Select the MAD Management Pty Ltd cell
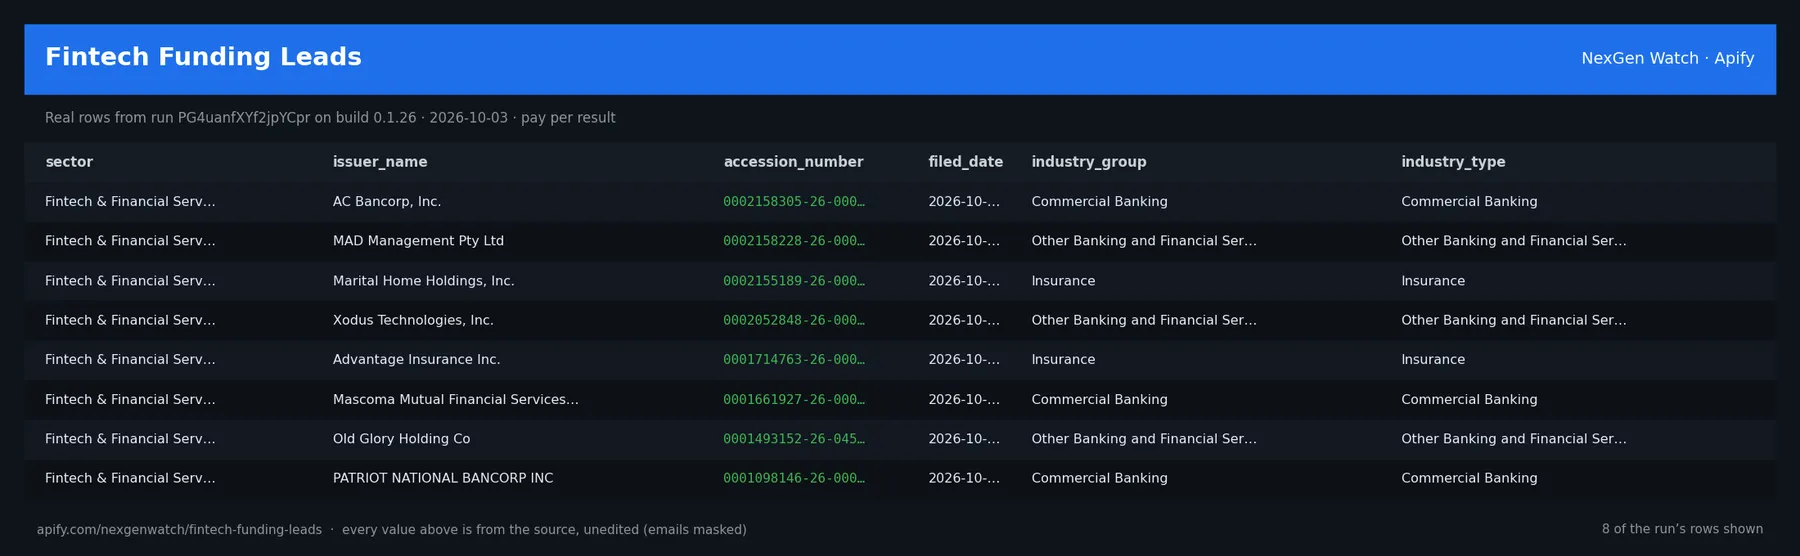This screenshot has width=1800, height=556. (418, 241)
